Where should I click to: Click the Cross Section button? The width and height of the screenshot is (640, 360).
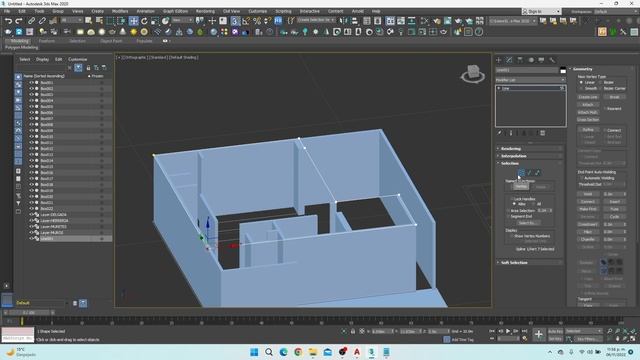coord(588,120)
